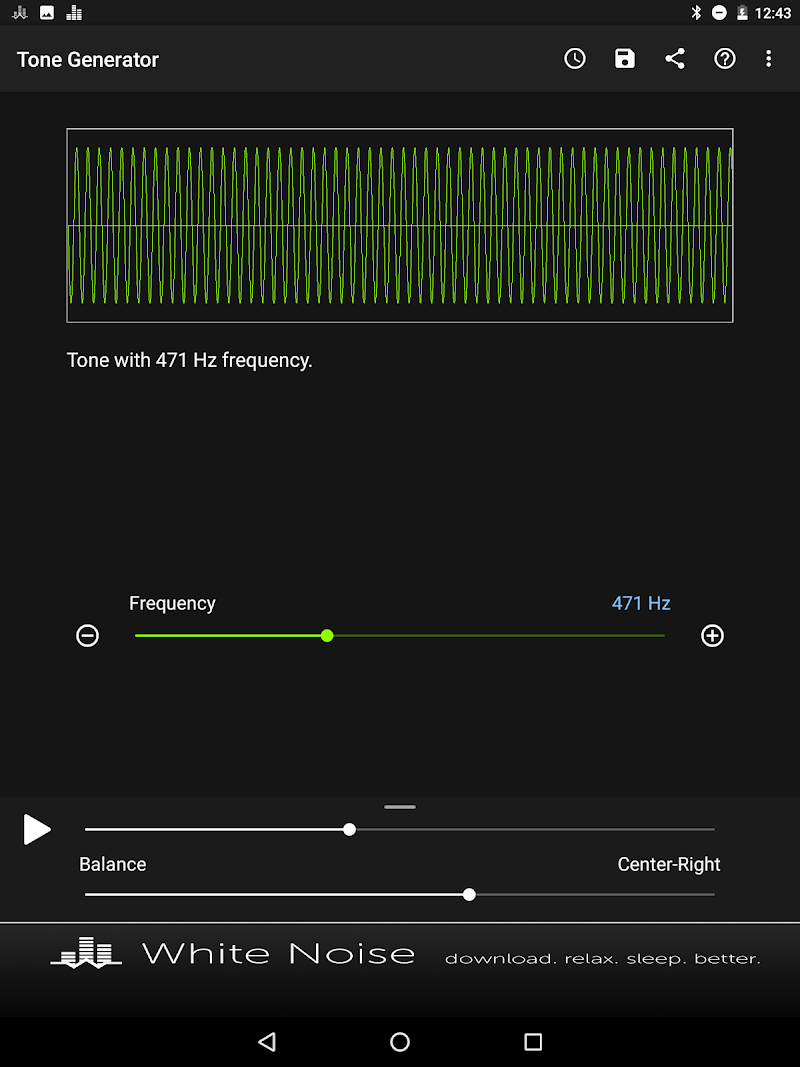Open the three-dot overflow menu
The image size is (800, 1067).
pyautogui.click(x=768, y=59)
